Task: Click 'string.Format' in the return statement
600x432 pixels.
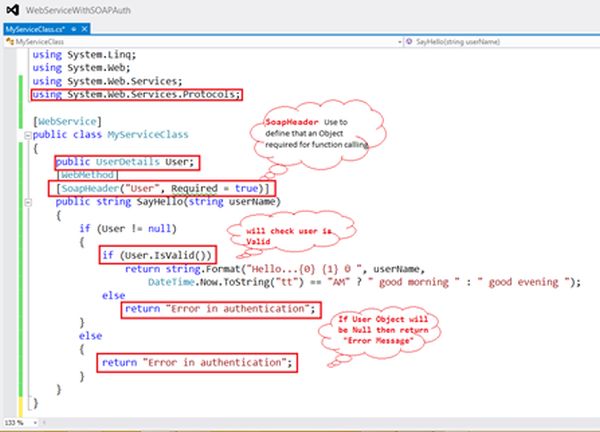Action: click(x=203, y=269)
